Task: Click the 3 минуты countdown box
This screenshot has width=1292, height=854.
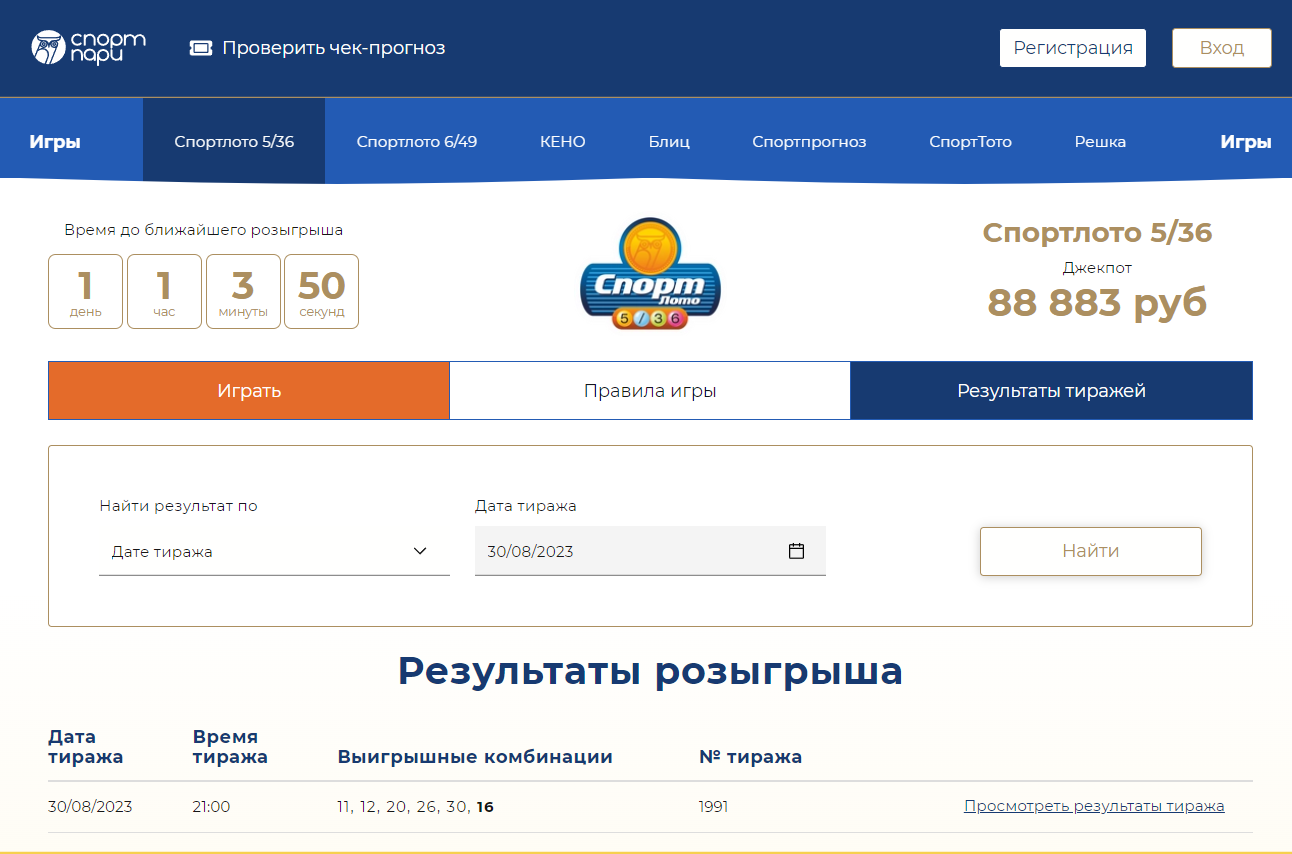Action: pyautogui.click(x=243, y=291)
